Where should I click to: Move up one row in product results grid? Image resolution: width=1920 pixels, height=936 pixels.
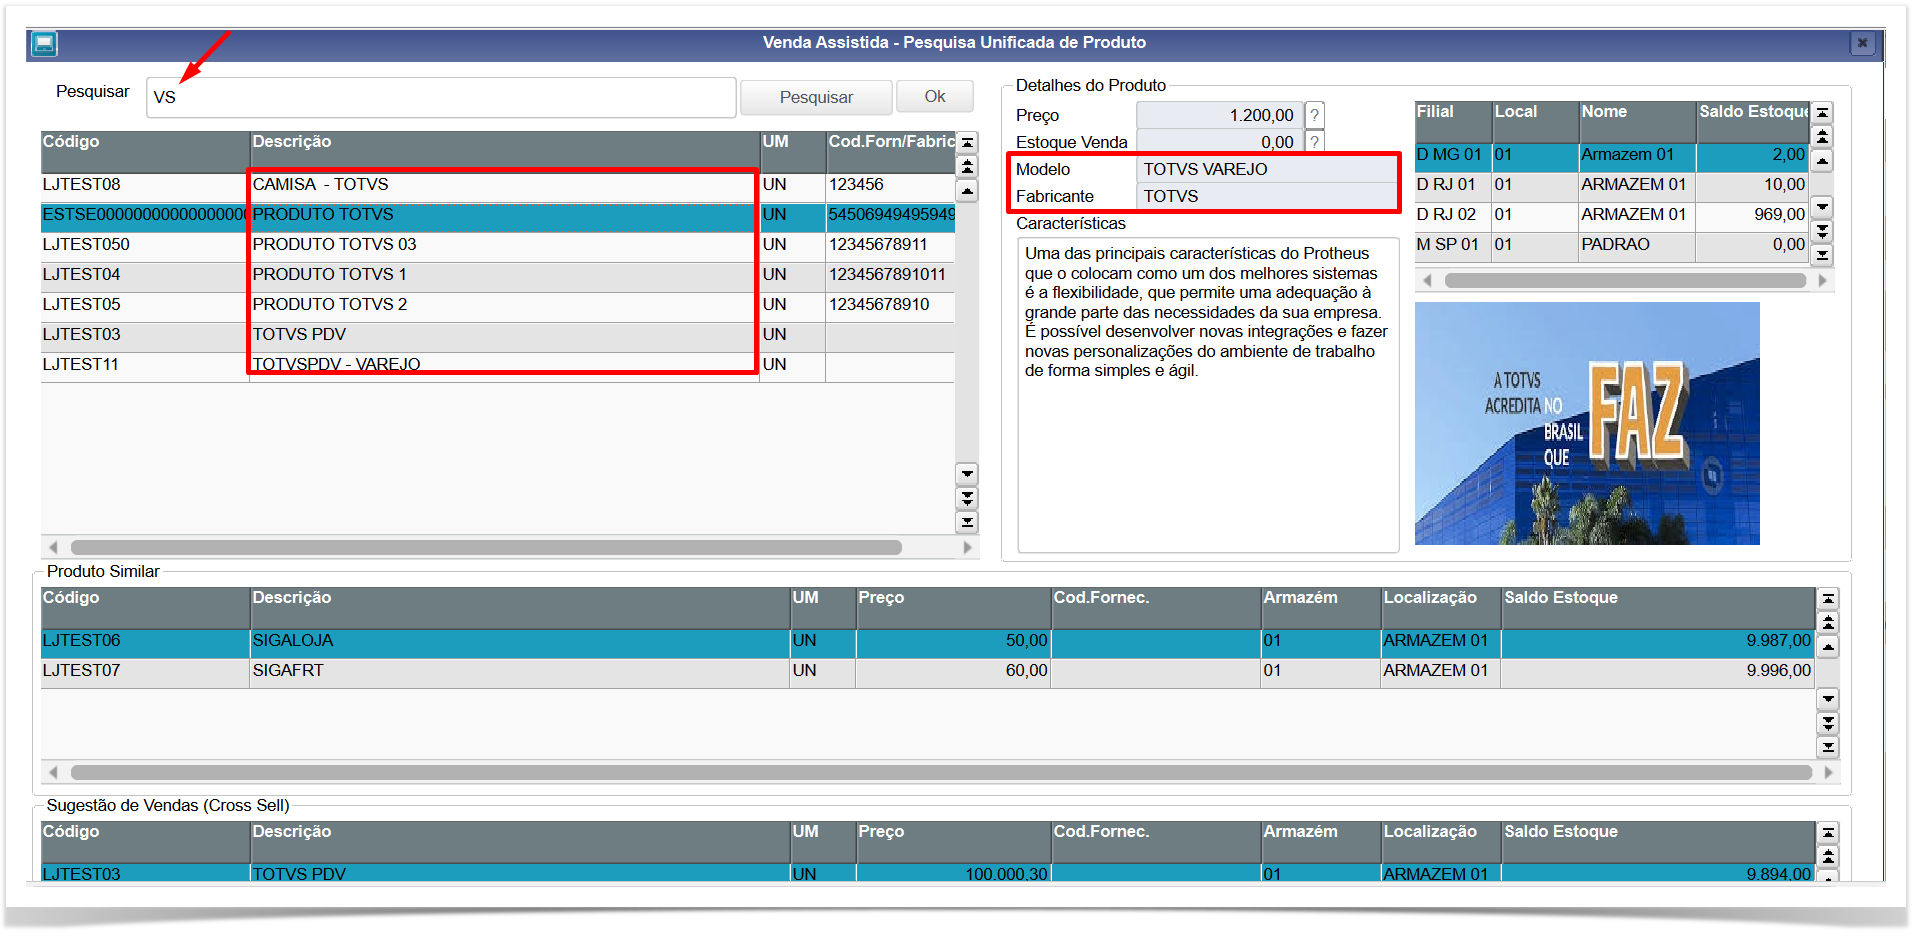(x=967, y=190)
